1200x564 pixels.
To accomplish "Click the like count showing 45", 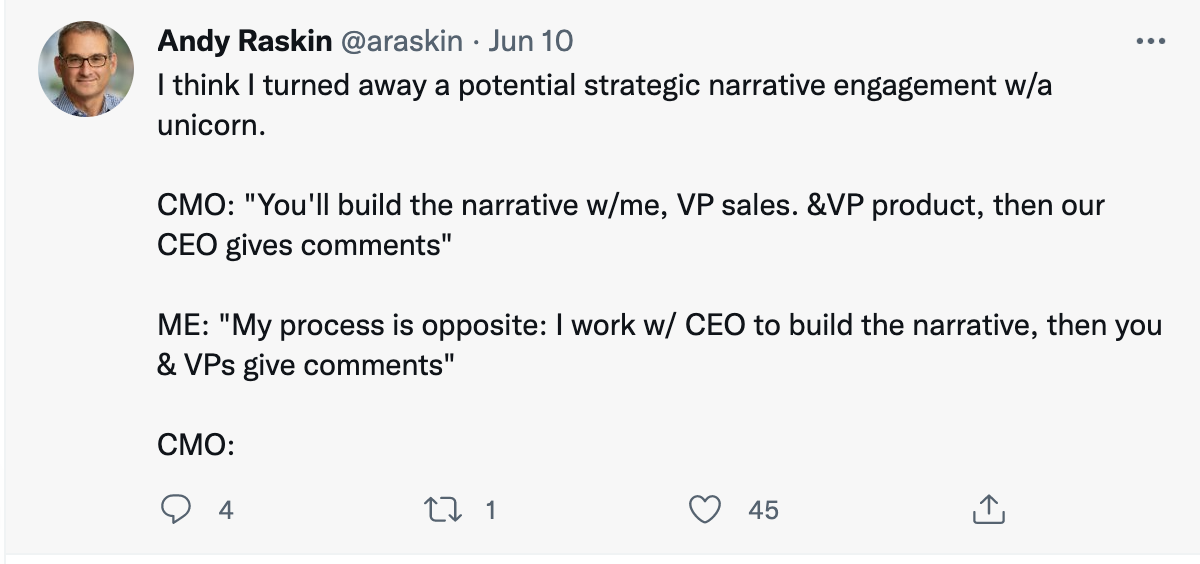I will (x=763, y=510).
